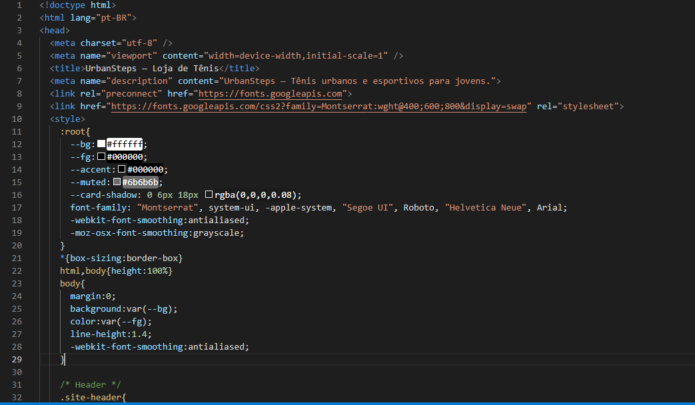Click the white --bg color swatch
695x405 pixels.
(101, 144)
